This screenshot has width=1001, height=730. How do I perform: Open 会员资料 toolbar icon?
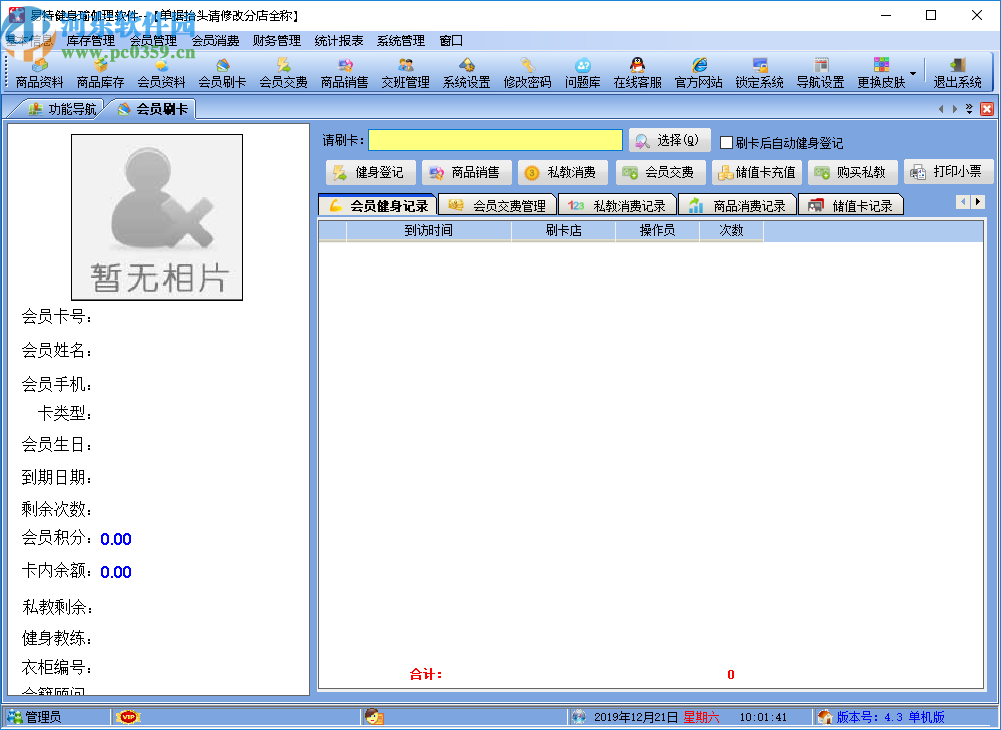pyautogui.click(x=162, y=73)
